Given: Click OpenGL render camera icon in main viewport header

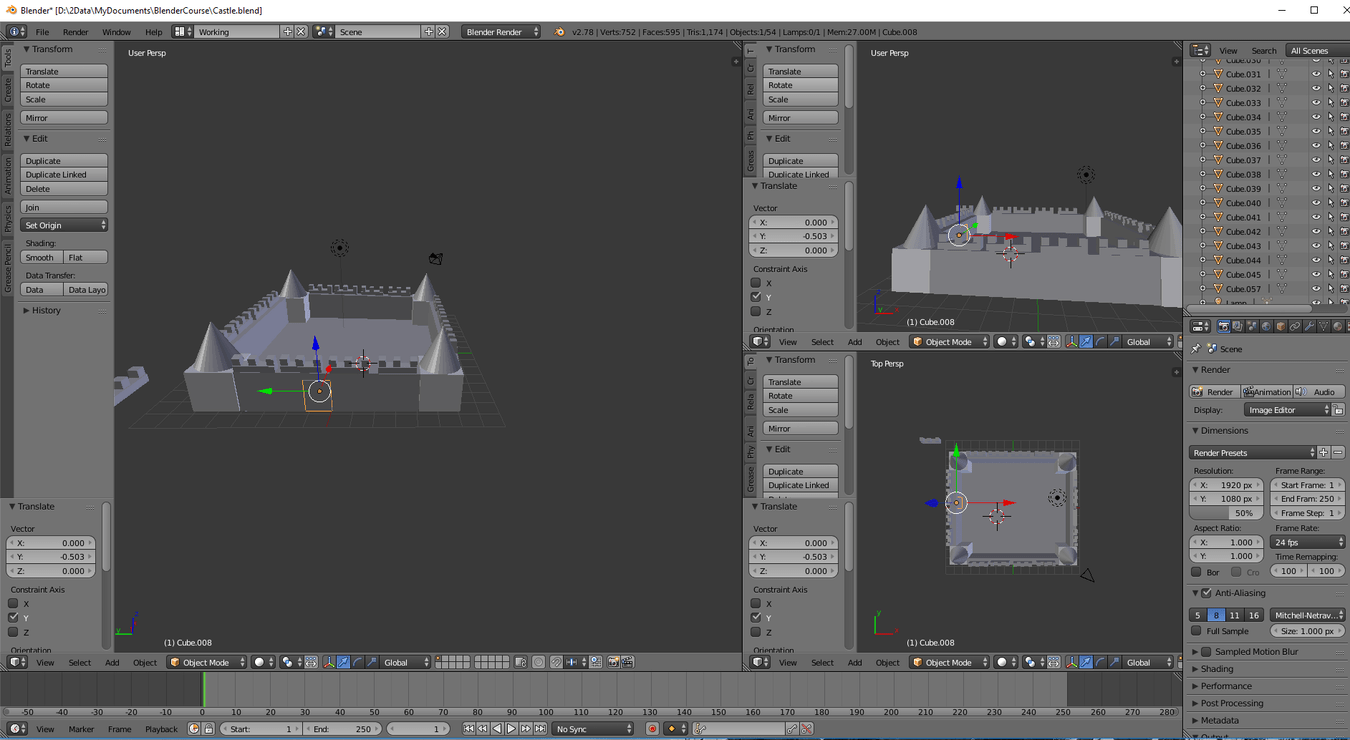Looking at the screenshot, I should click(613, 662).
